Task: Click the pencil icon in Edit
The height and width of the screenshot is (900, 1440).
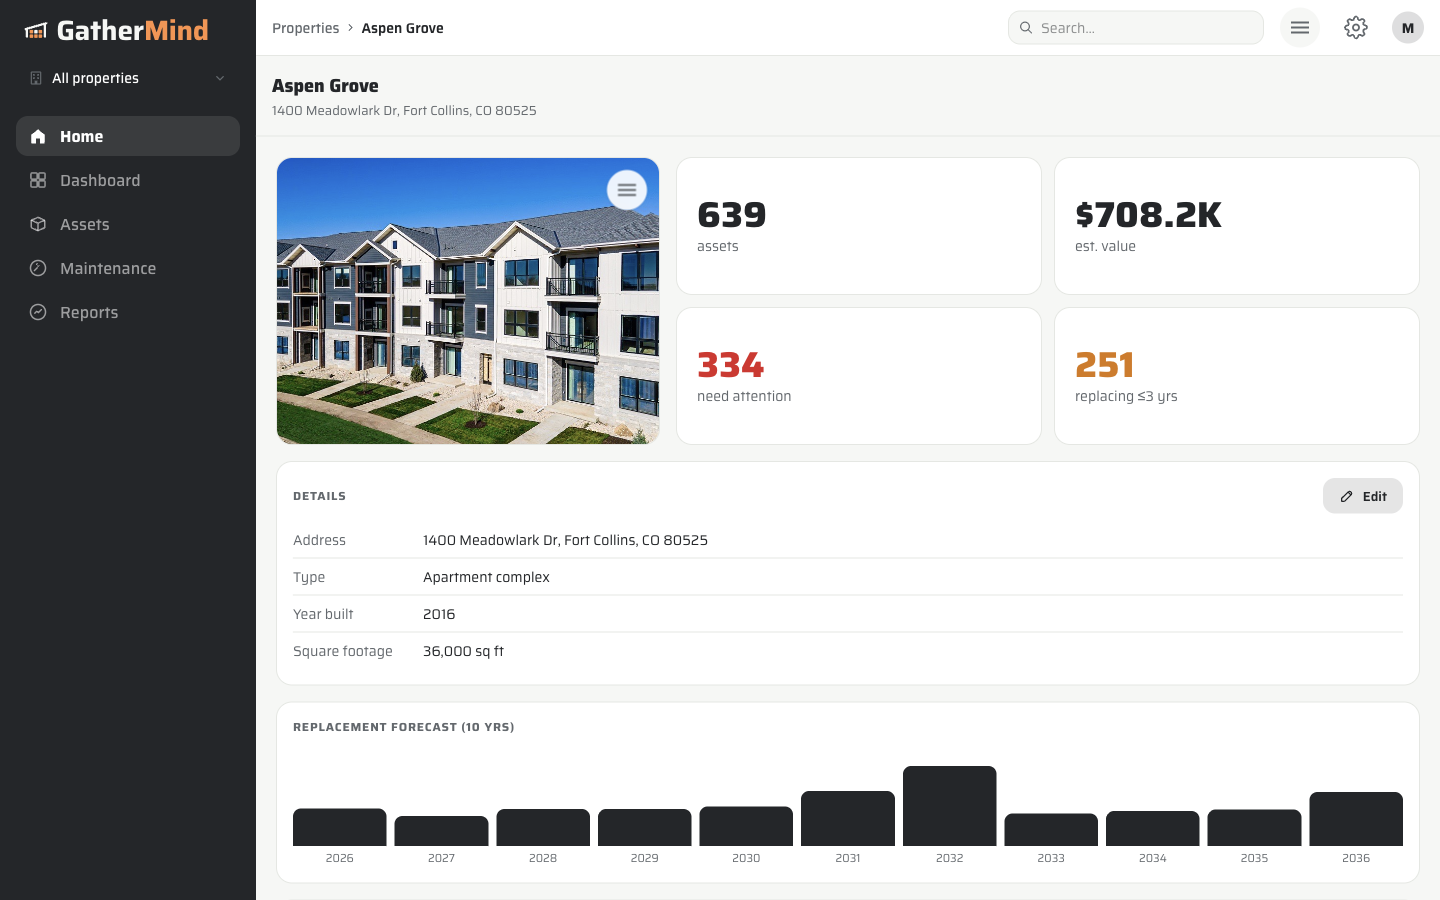Action: pyautogui.click(x=1347, y=496)
